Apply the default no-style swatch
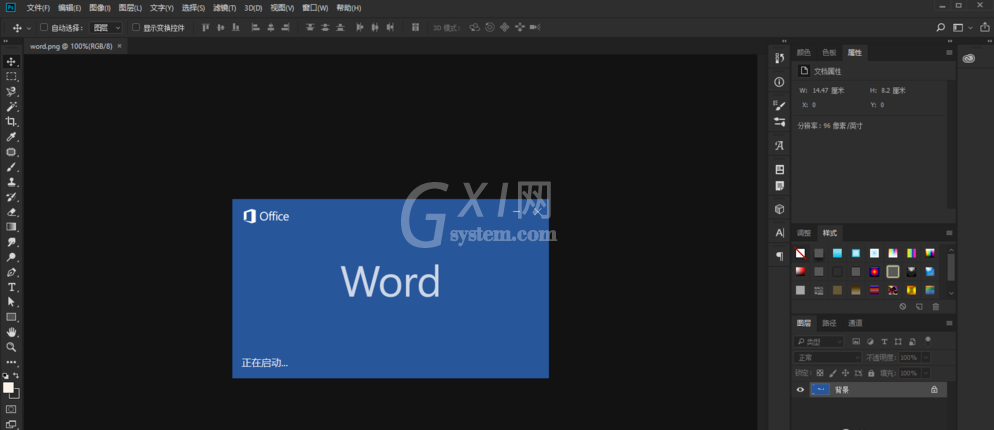994x430 pixels. click(801, 253)
